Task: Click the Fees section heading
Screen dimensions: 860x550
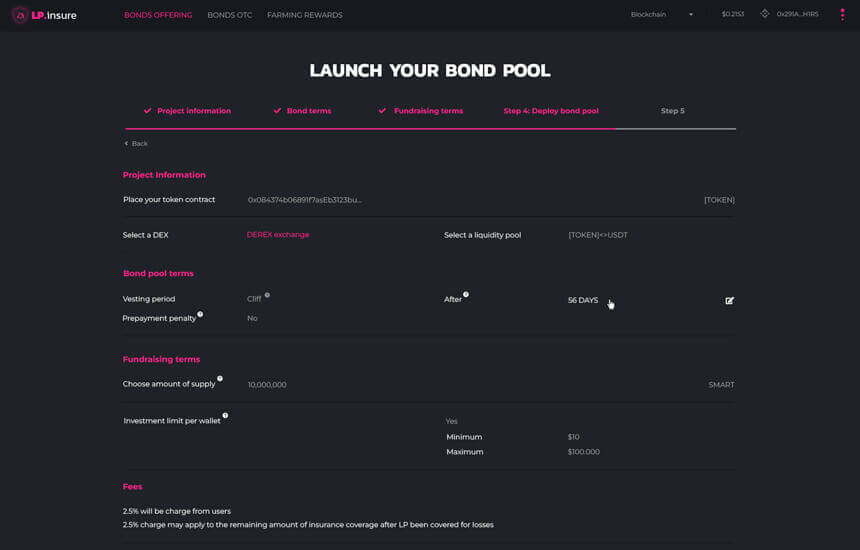Action: [132, 486]
